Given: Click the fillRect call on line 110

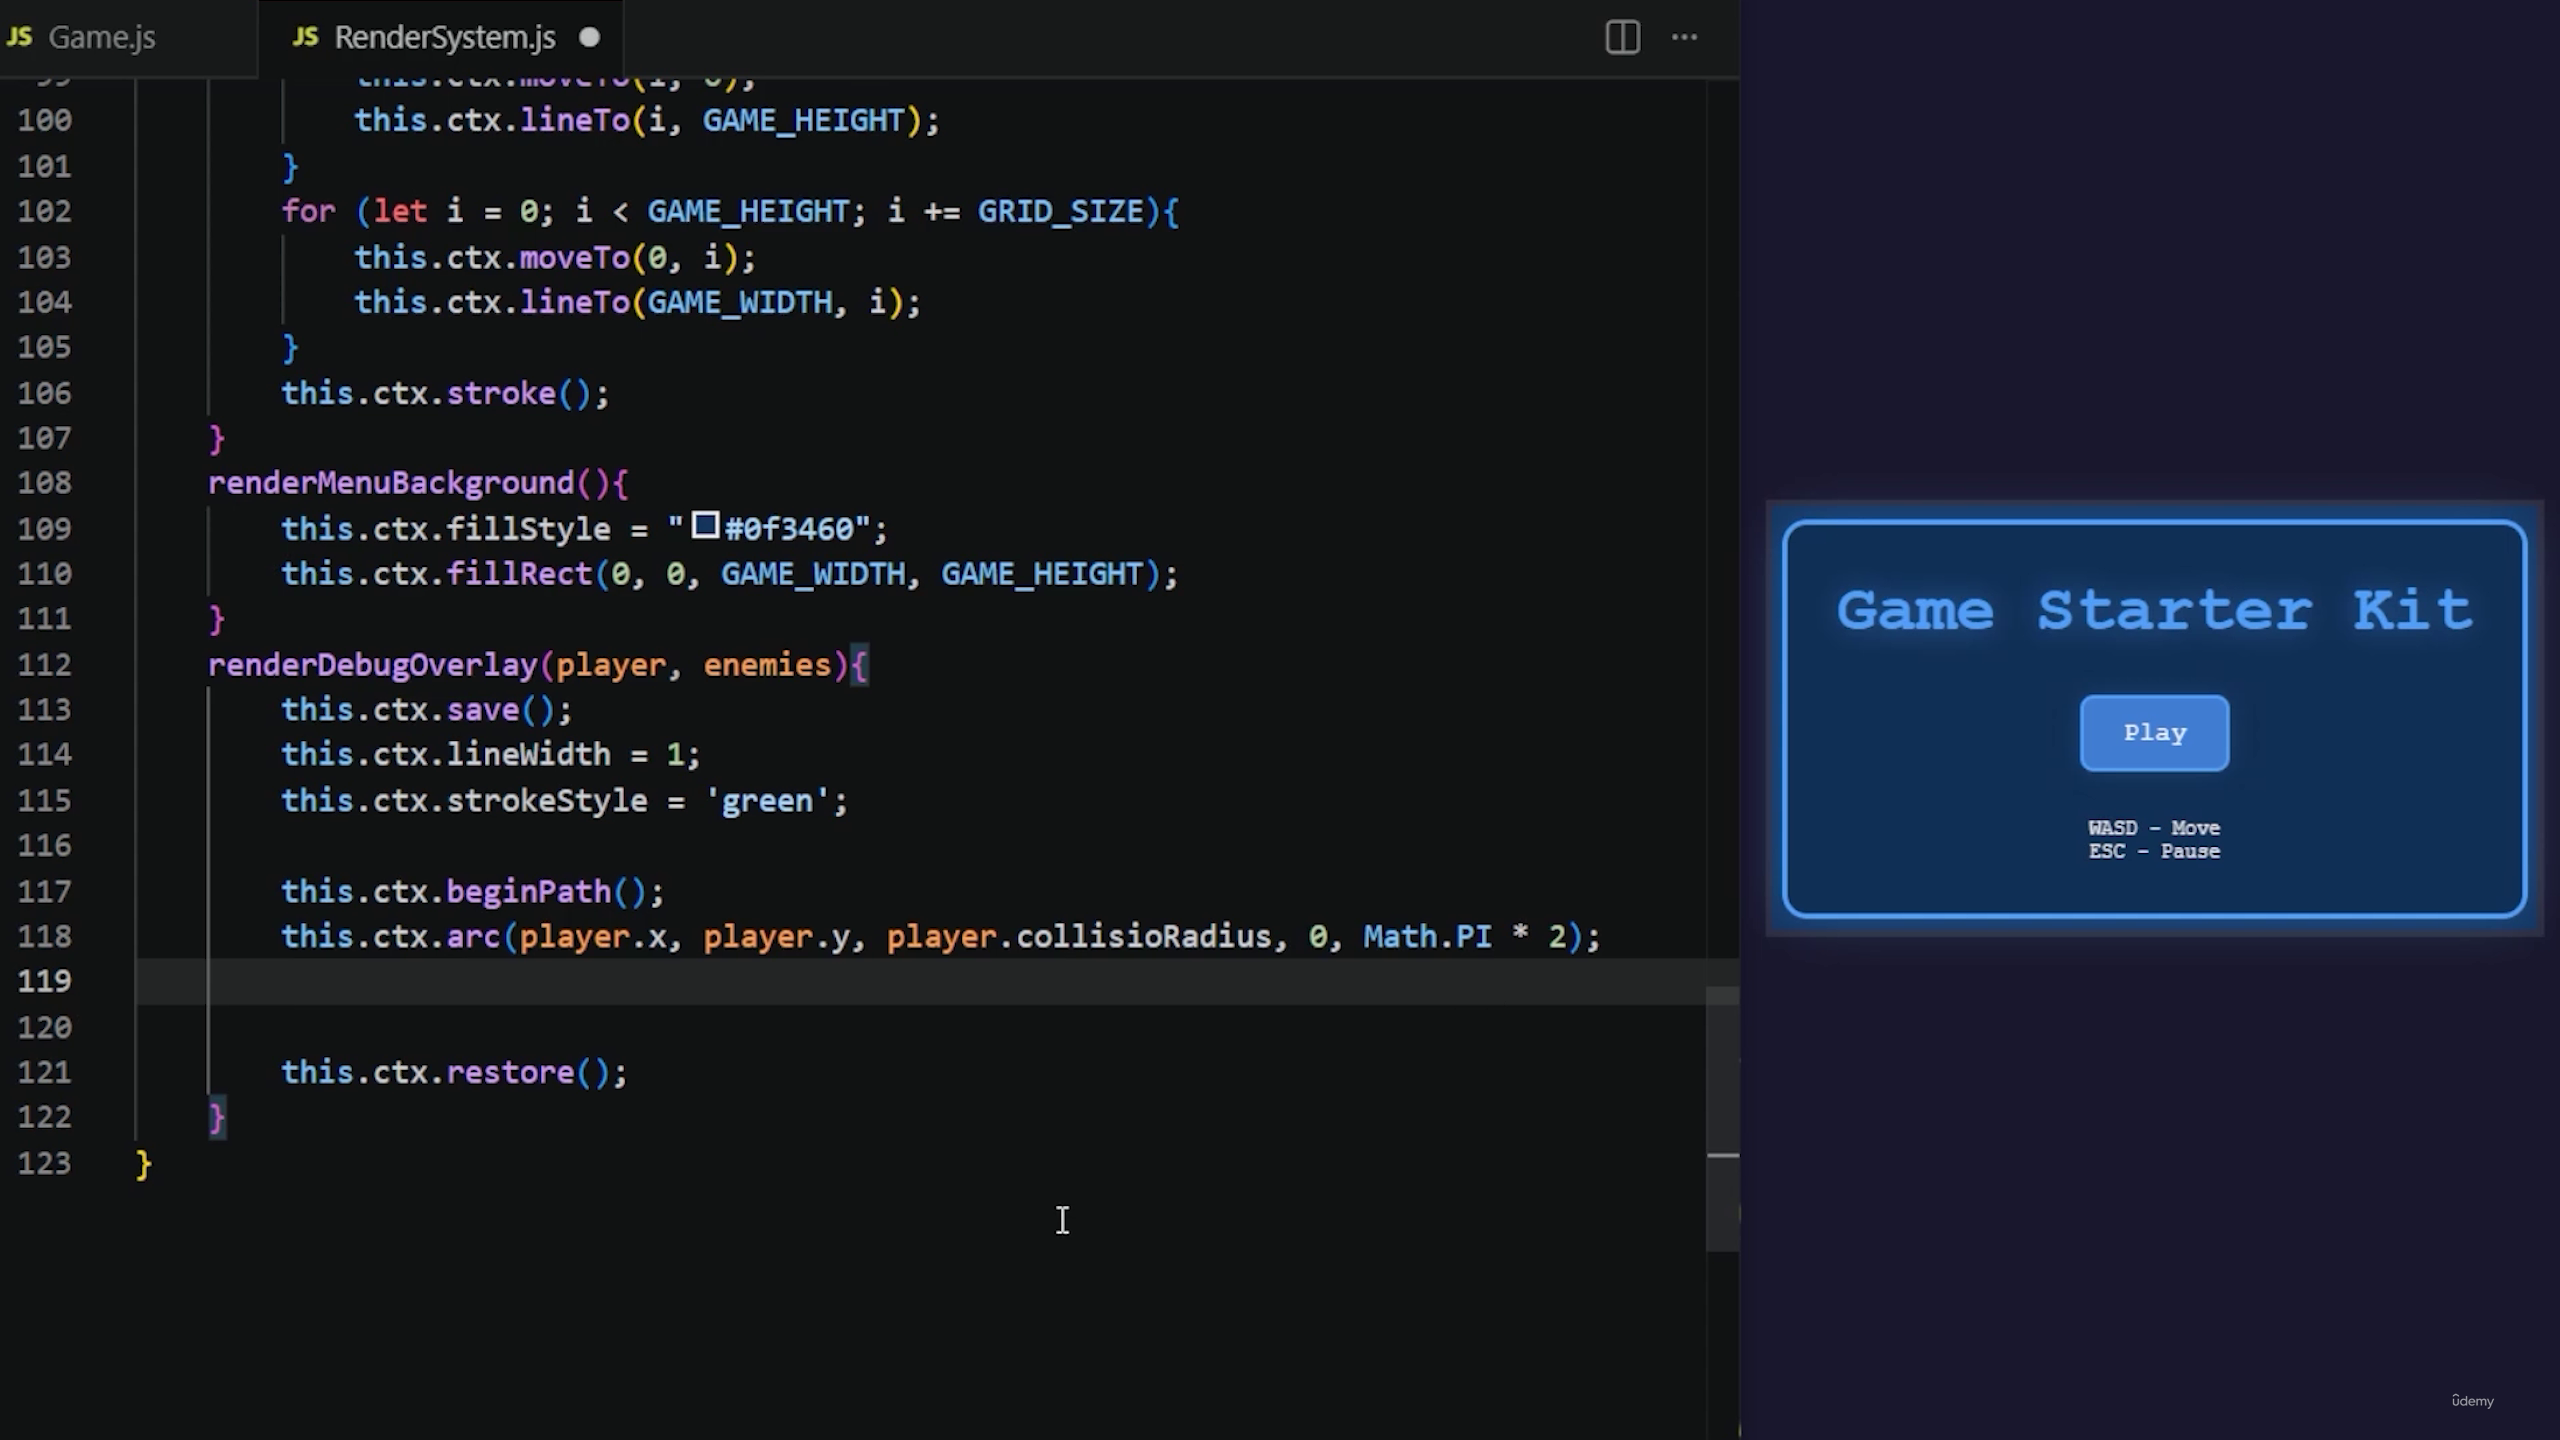Looking at the screenshot, I should tap(519, 574).
